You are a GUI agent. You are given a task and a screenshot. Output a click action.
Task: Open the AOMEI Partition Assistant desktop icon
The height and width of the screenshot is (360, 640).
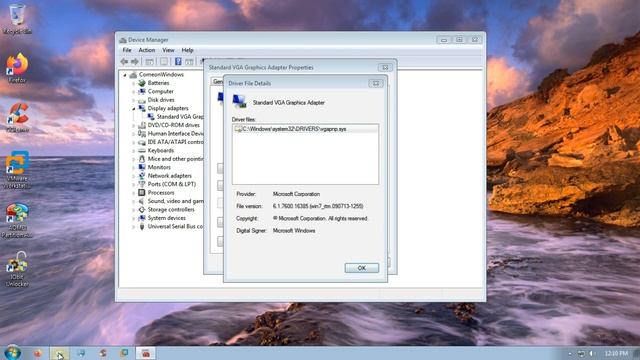[x=17, y=221]
